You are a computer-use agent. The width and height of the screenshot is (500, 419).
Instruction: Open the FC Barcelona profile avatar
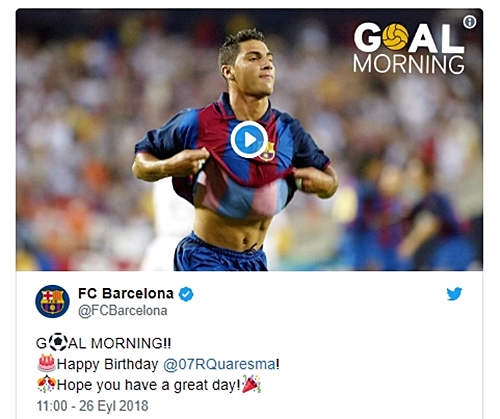pyautogui.click(x=52, y=301)
